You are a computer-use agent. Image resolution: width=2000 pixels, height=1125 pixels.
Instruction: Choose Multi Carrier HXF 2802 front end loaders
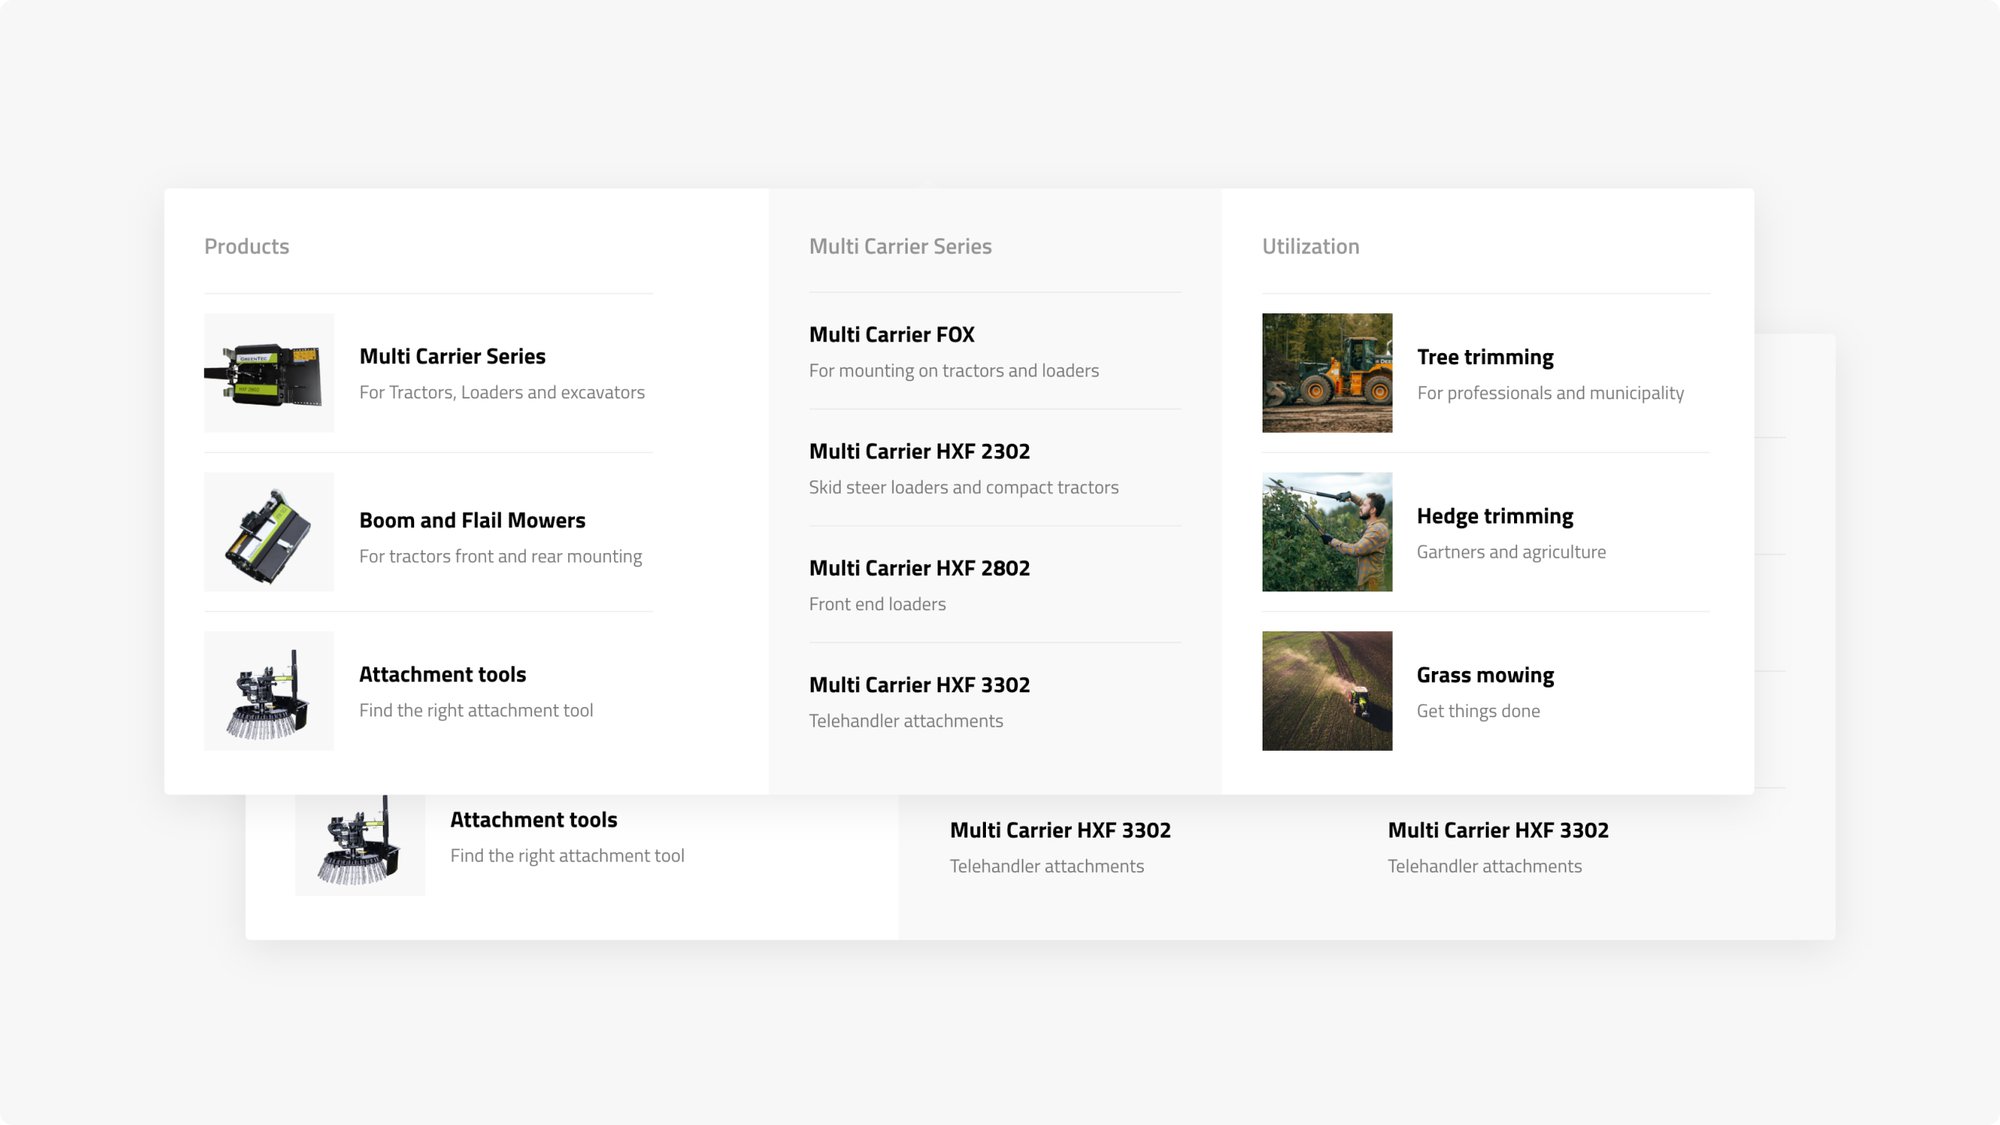click(919, 569)
